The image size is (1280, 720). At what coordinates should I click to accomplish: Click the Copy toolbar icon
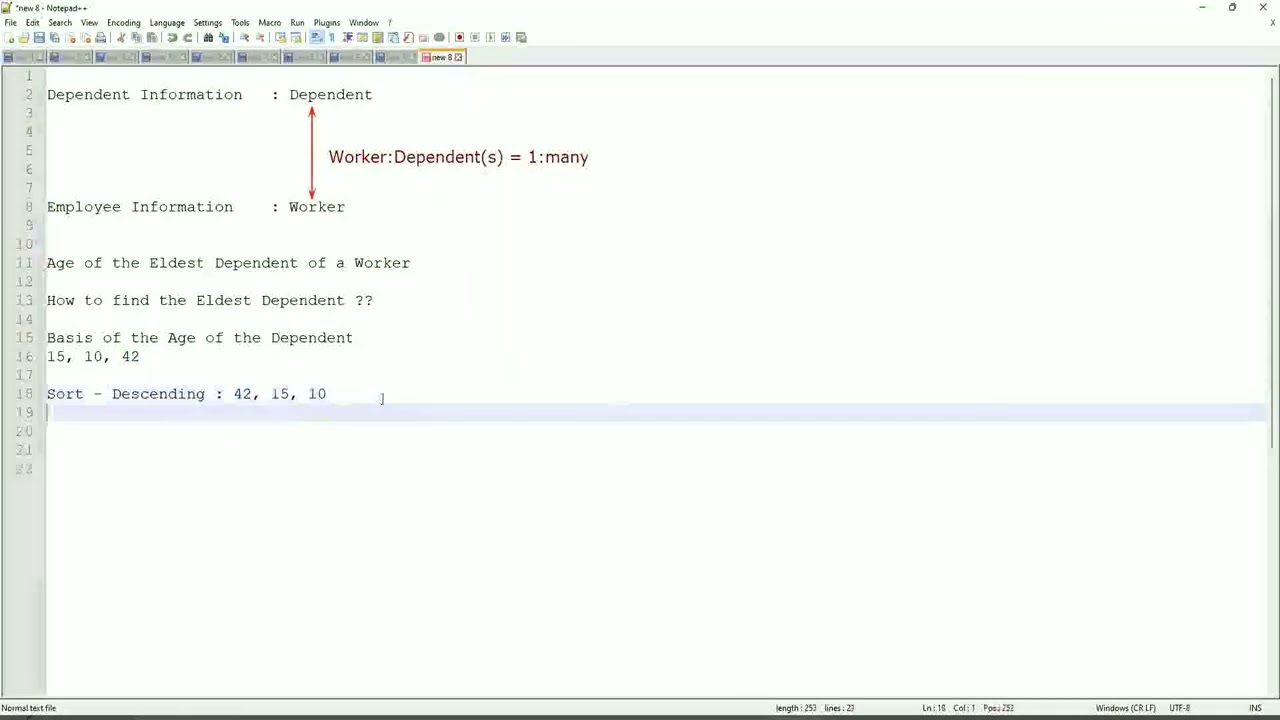[x=136, y=38]
